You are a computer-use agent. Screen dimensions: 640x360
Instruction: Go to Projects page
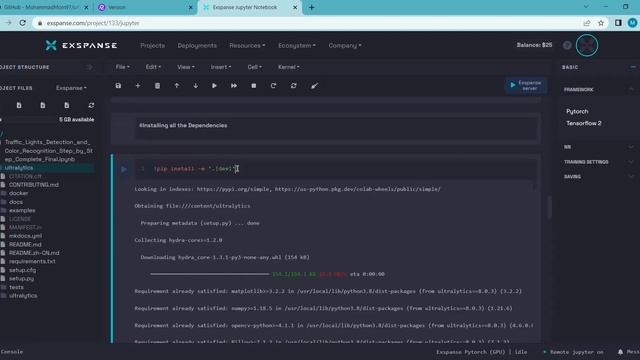152,45
